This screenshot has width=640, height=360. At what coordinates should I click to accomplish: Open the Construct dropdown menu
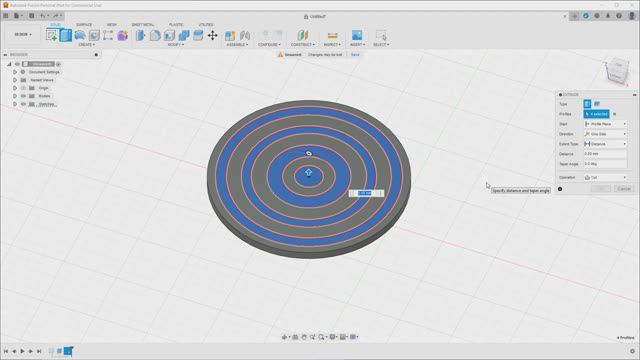(302, 44)
